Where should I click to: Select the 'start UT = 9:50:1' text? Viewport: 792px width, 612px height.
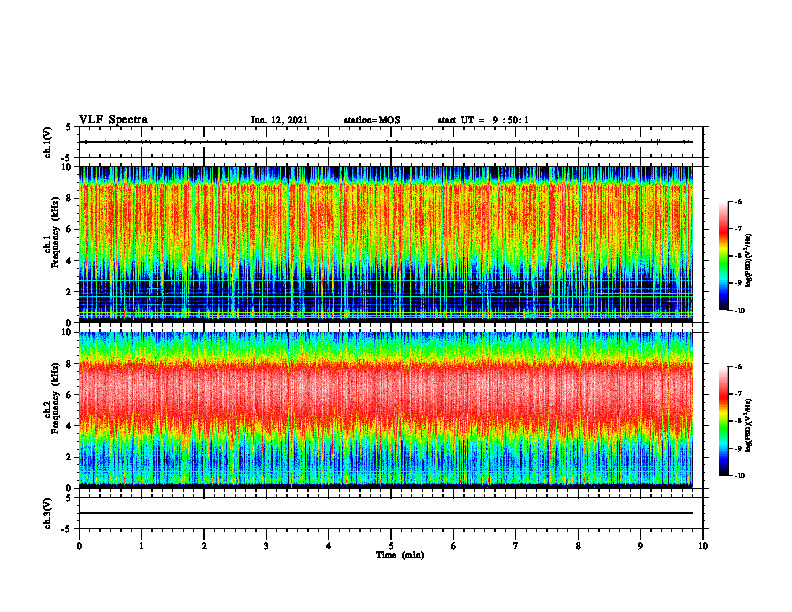coord(483,120)
